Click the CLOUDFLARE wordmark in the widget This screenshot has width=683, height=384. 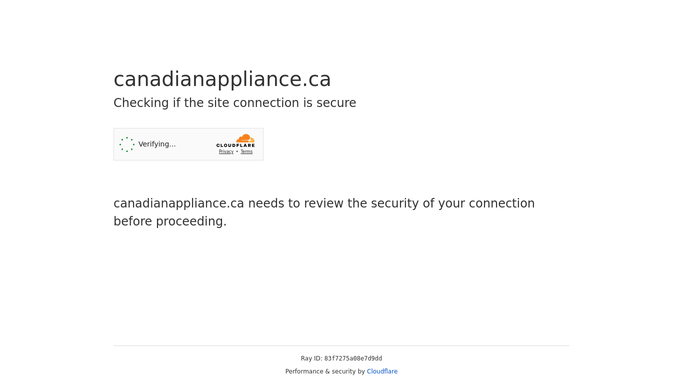tap(235, 145)
